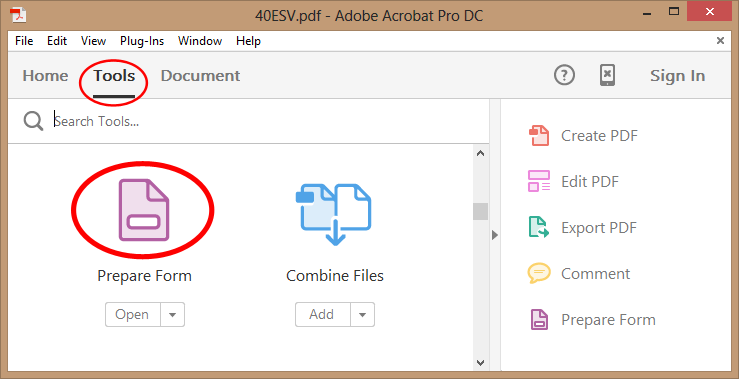The image size is (739, 379).
Task: Expand dropdown arrow next to Open button
Action: (x=173, y=315)
